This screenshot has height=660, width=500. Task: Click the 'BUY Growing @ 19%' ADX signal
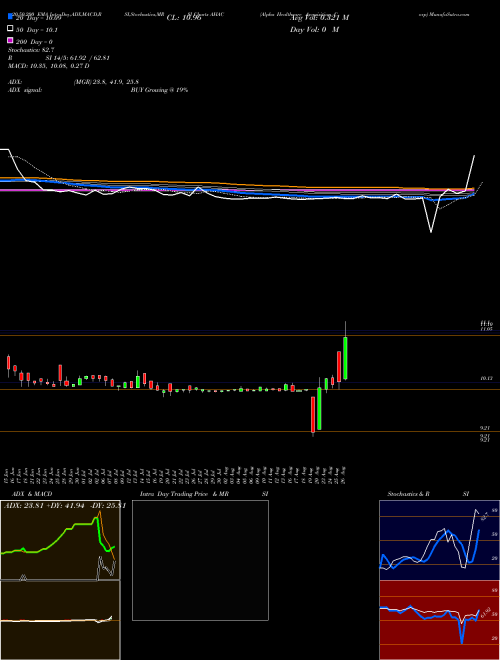159,90
